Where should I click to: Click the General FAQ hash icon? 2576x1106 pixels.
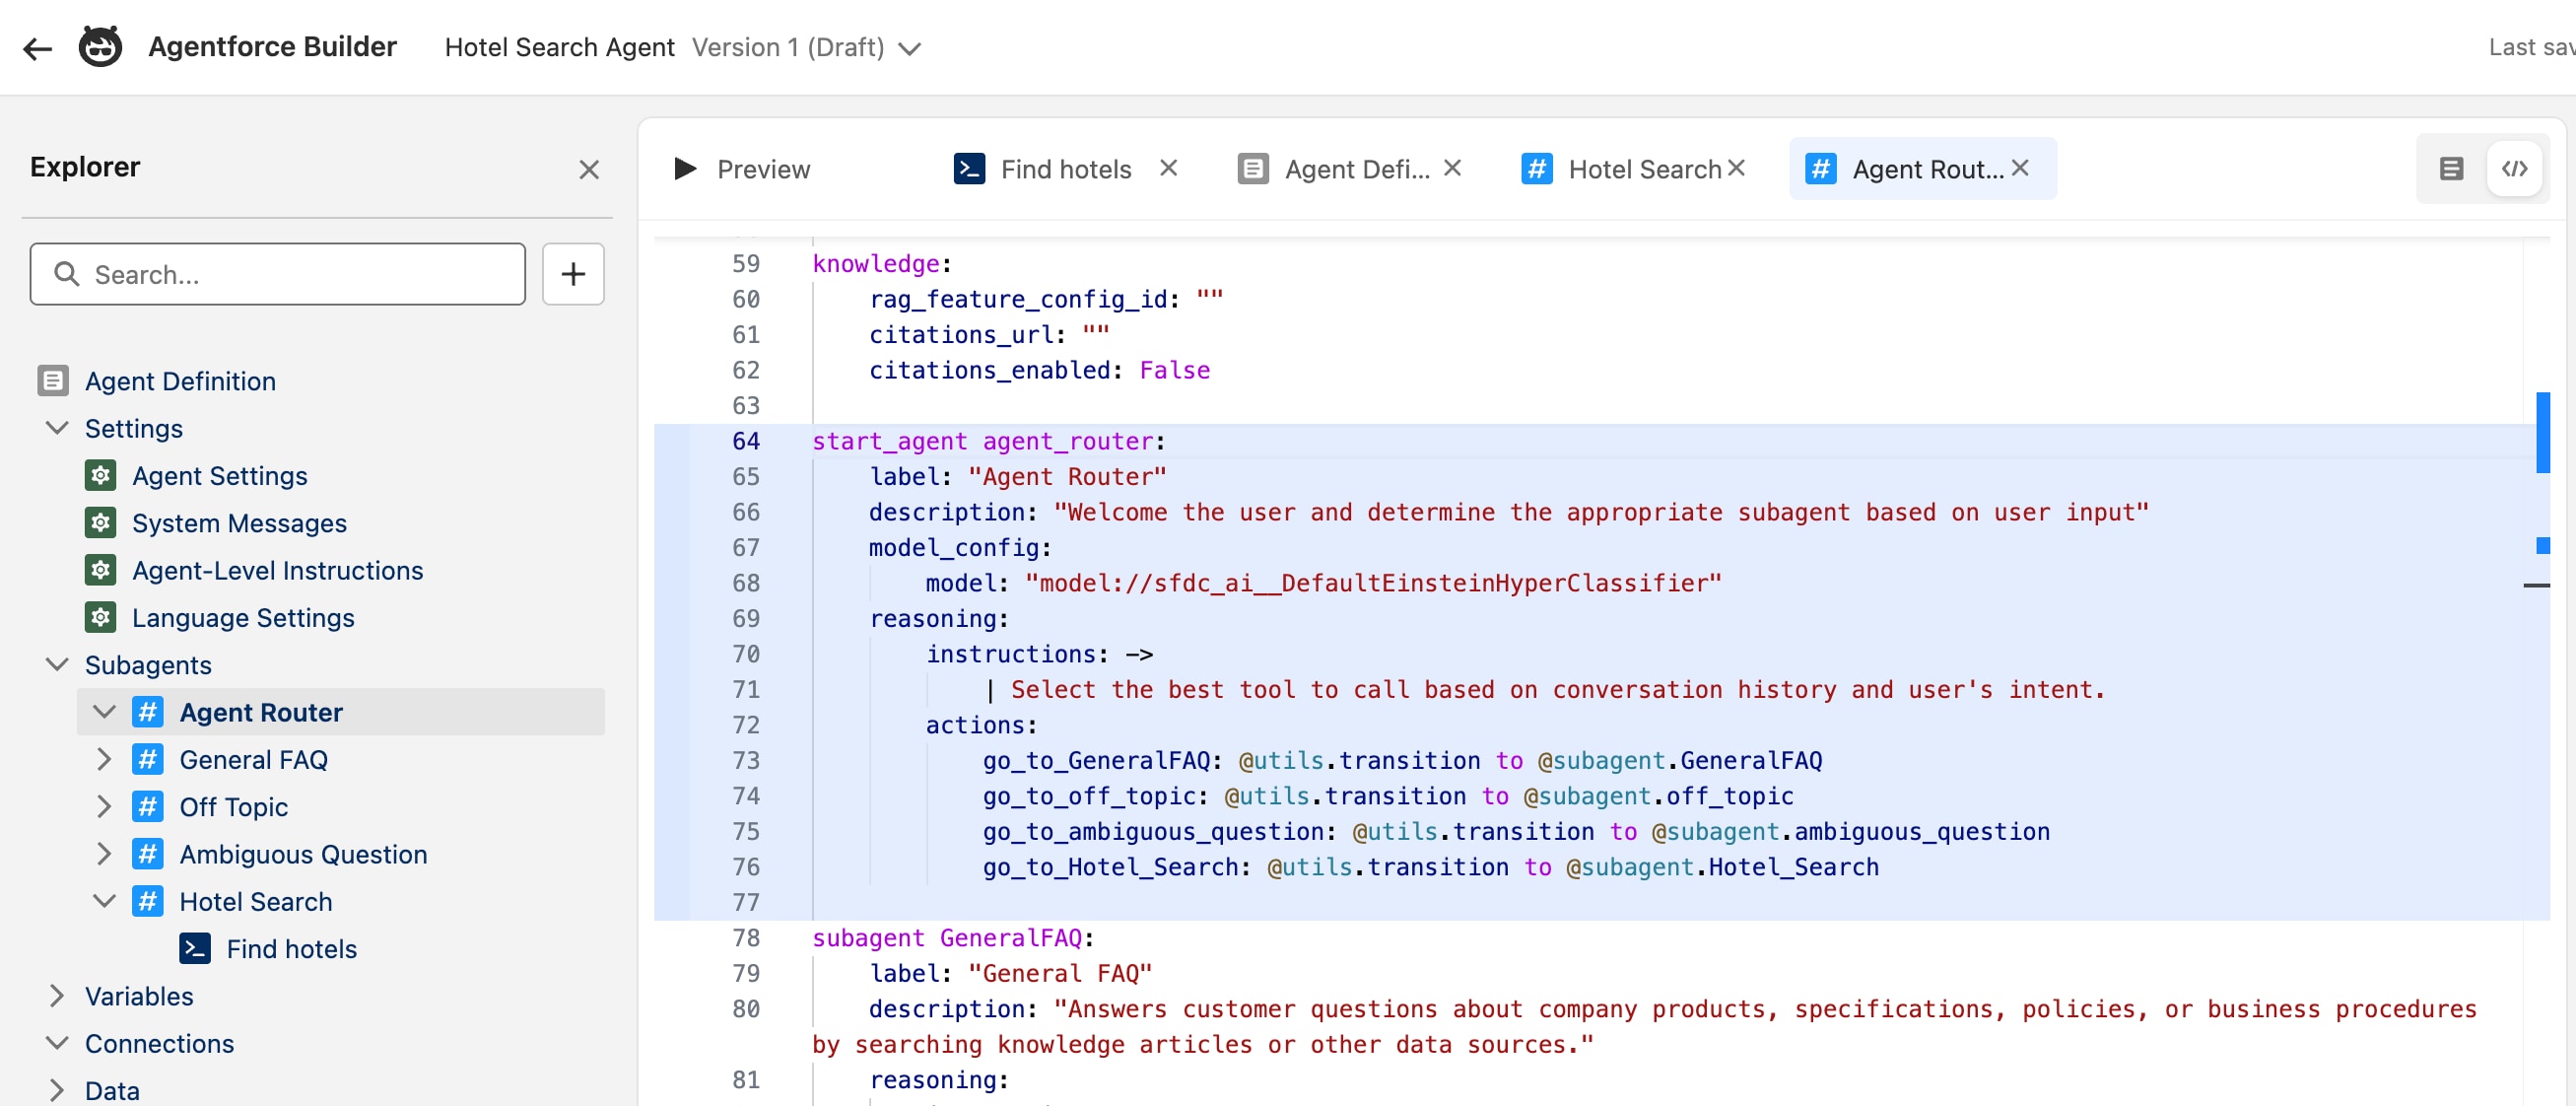pos(148,759)
